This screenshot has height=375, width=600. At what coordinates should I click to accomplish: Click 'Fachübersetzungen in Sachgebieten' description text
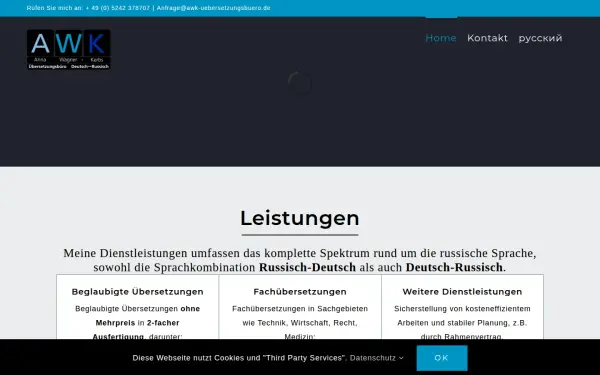tap(300, 308)
